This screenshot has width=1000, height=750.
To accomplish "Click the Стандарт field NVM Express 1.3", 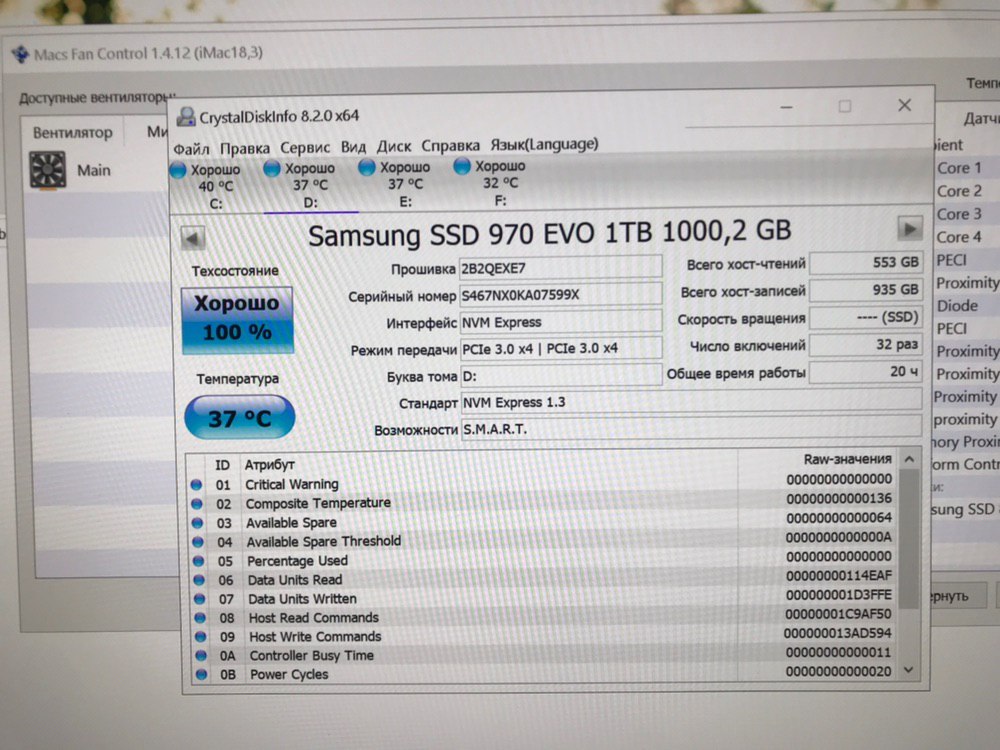I will pos(691,402).
